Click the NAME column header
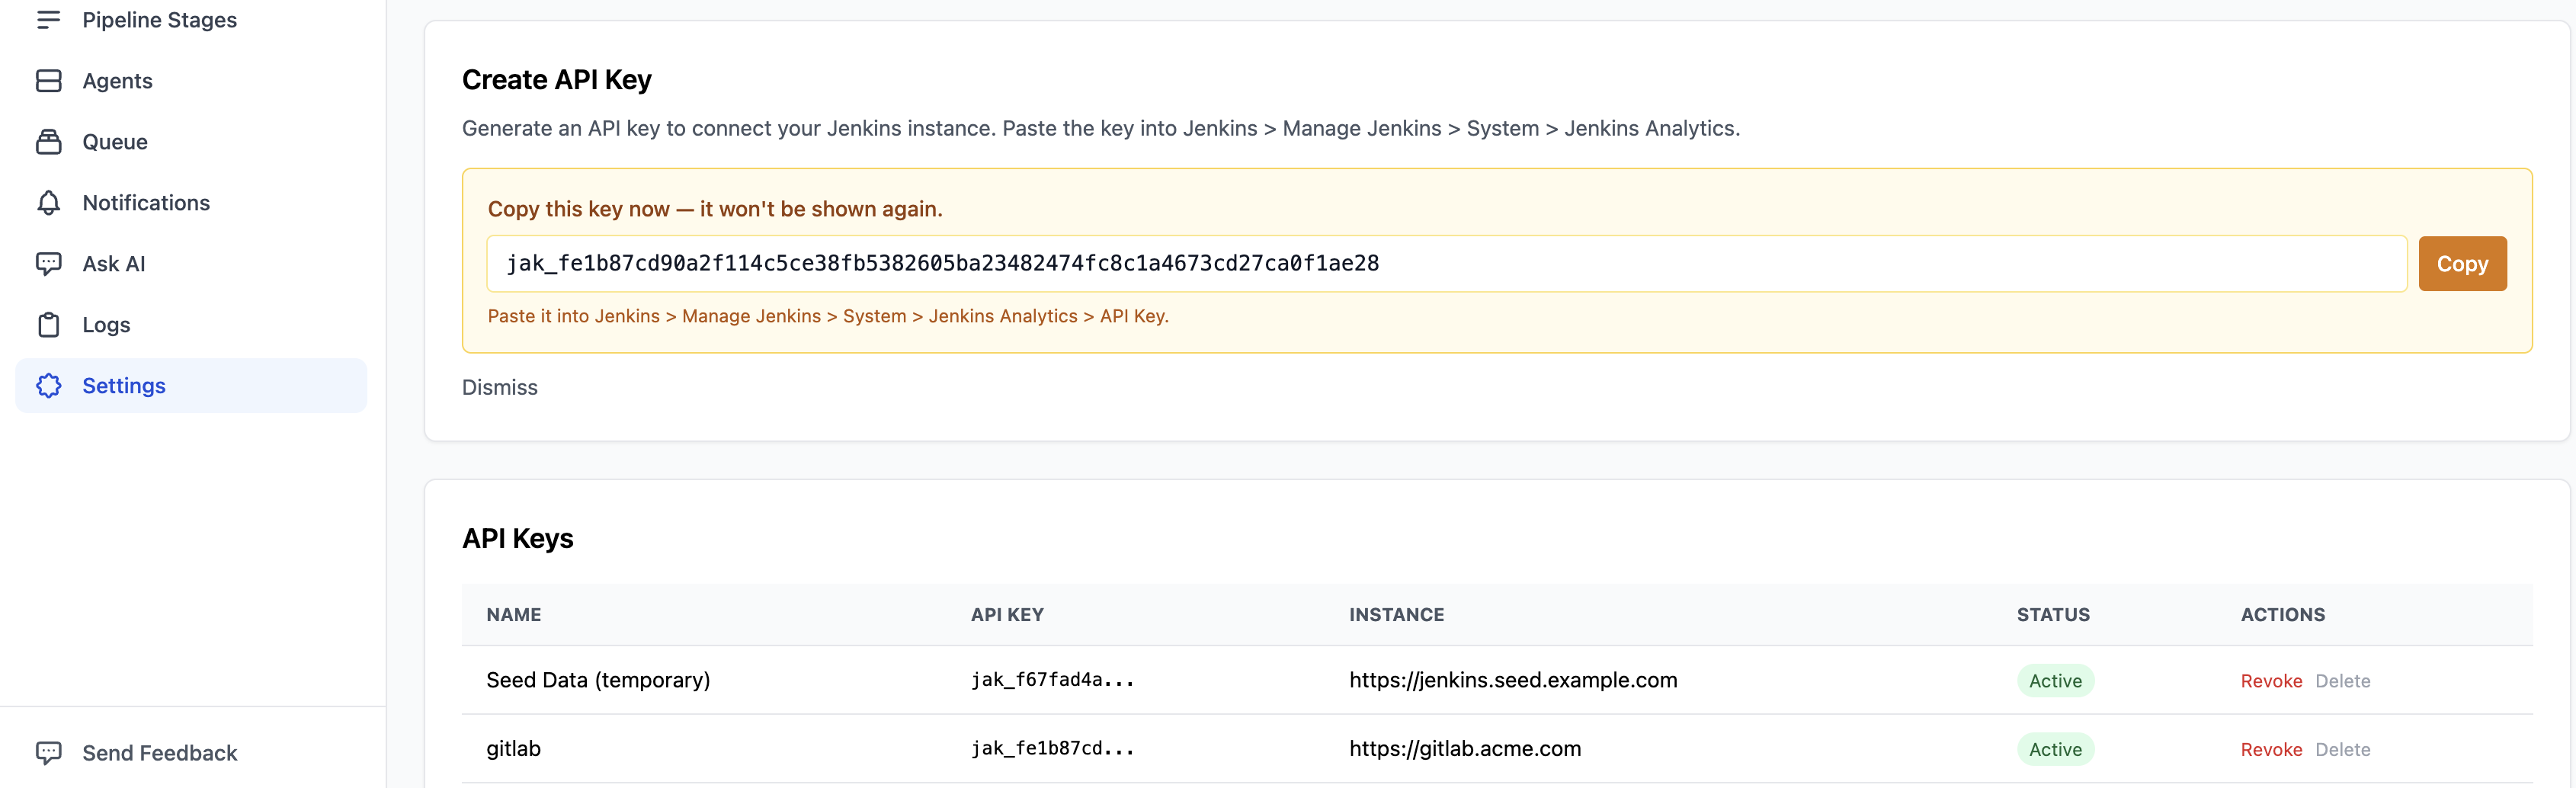 tap(513, 614)
